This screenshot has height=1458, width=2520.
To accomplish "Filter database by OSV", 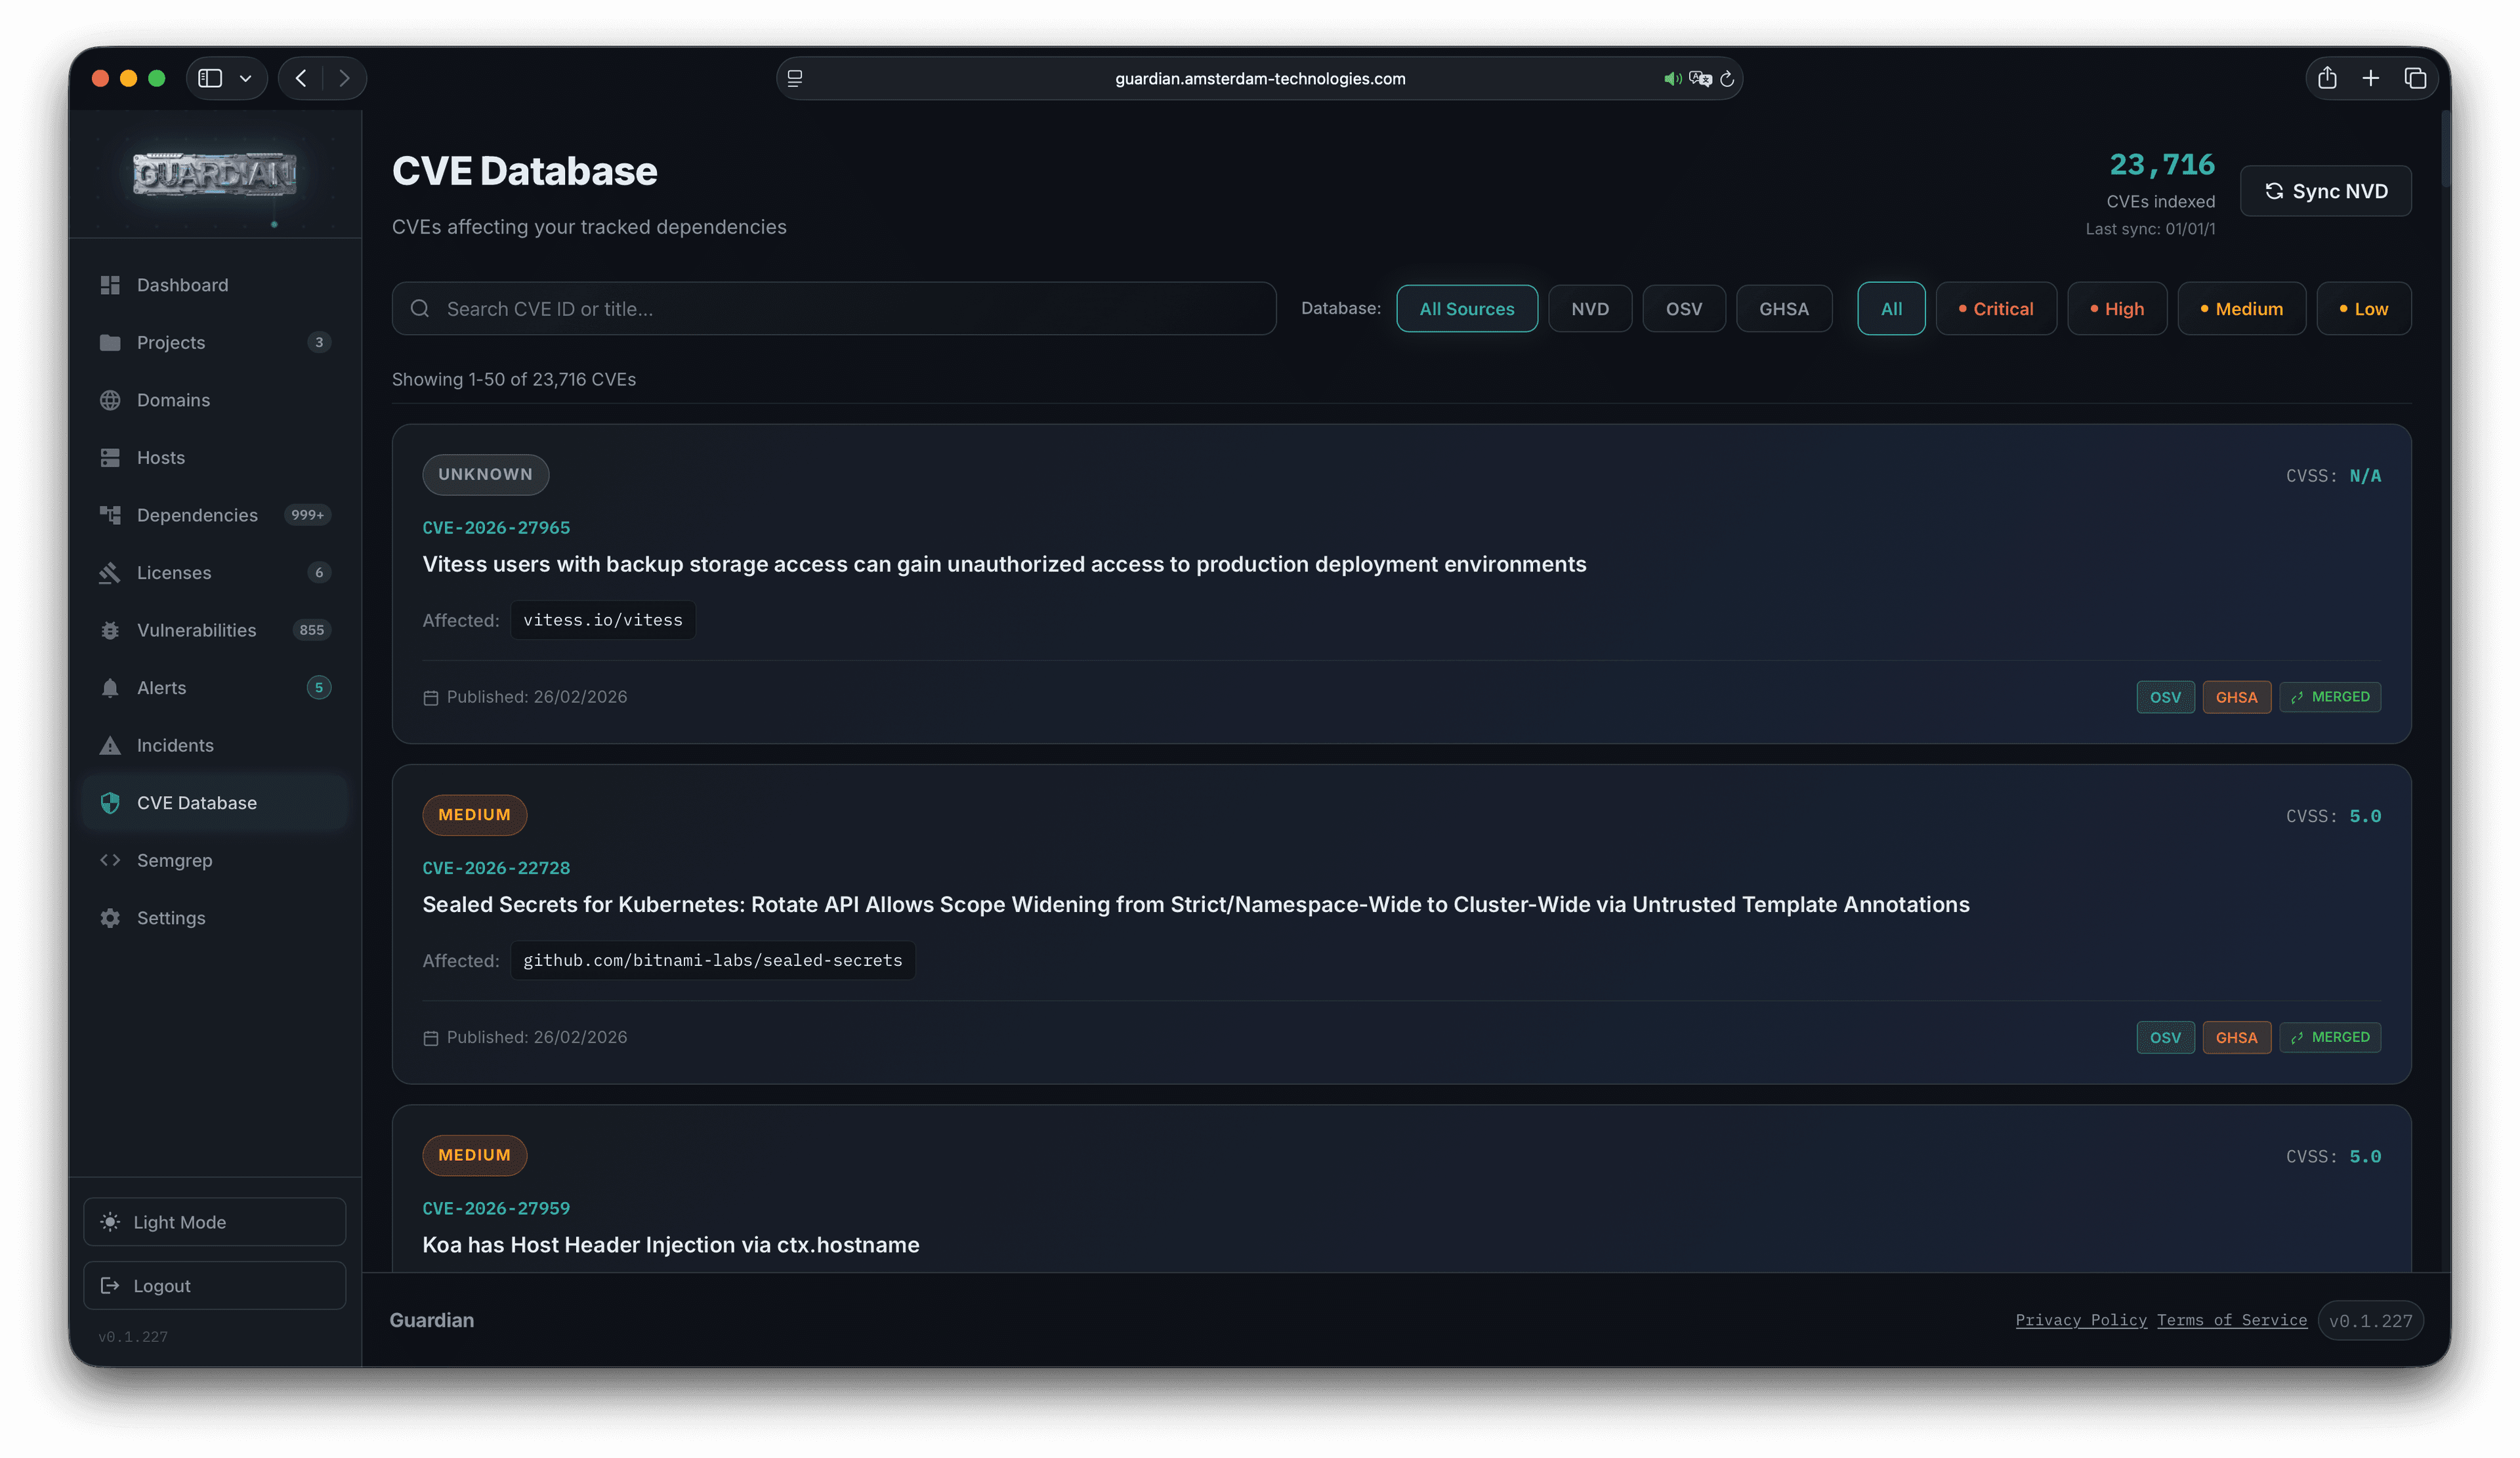I will 1684,309.
